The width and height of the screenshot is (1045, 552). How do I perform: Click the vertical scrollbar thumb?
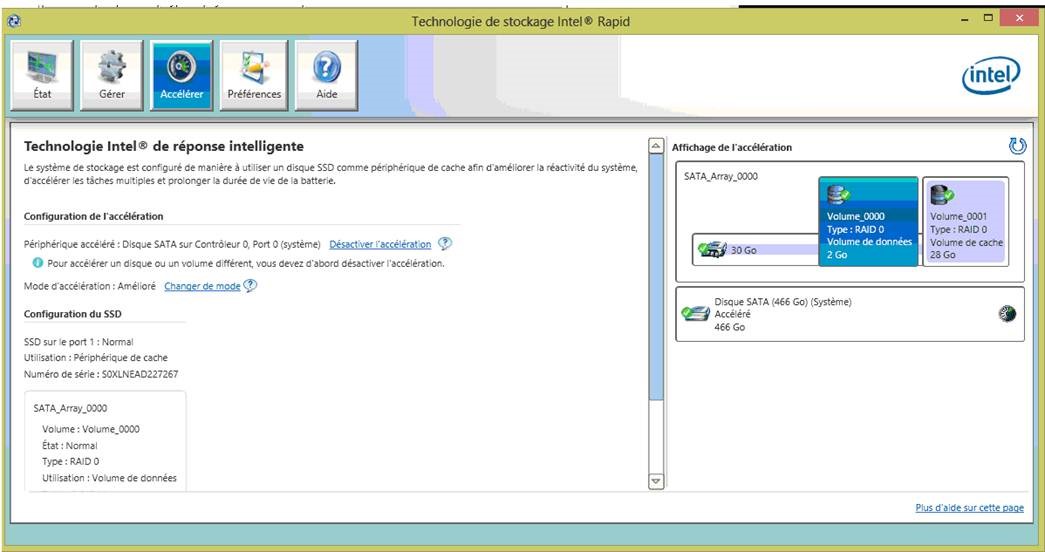click(656, 277)
